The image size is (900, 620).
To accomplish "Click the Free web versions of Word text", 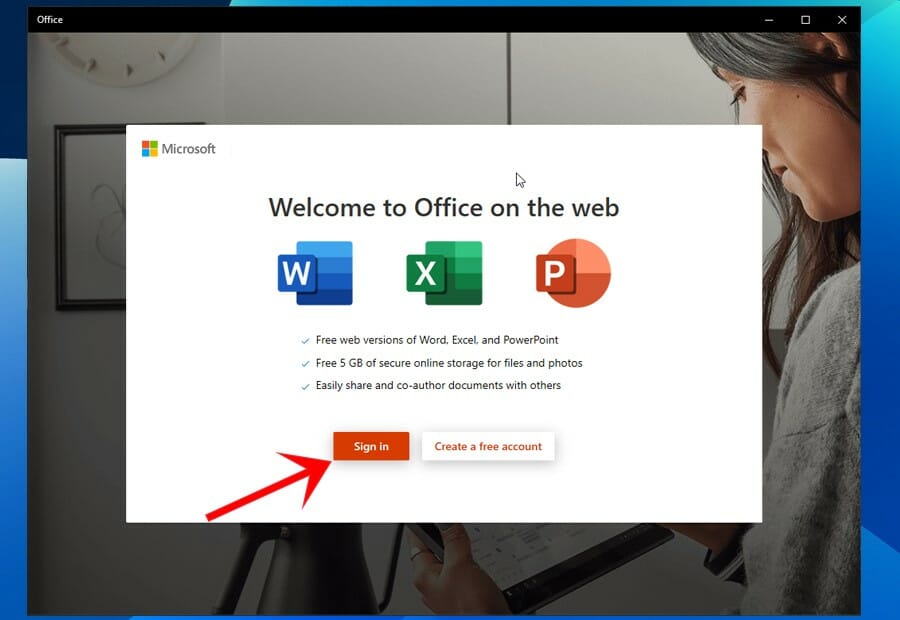I will click(437, 340).
